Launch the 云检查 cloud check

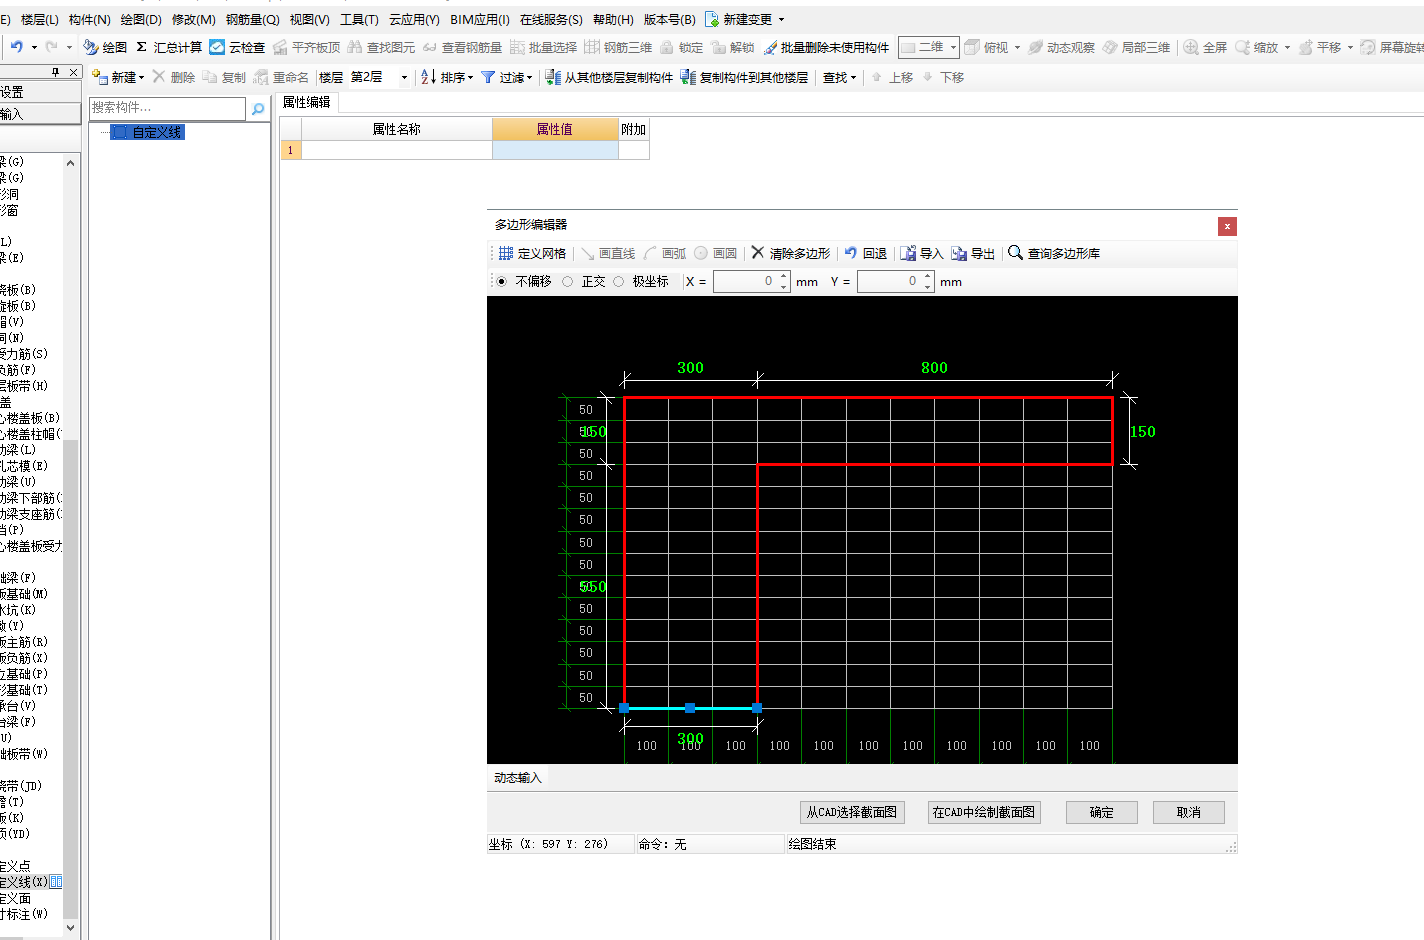point(237,47)
